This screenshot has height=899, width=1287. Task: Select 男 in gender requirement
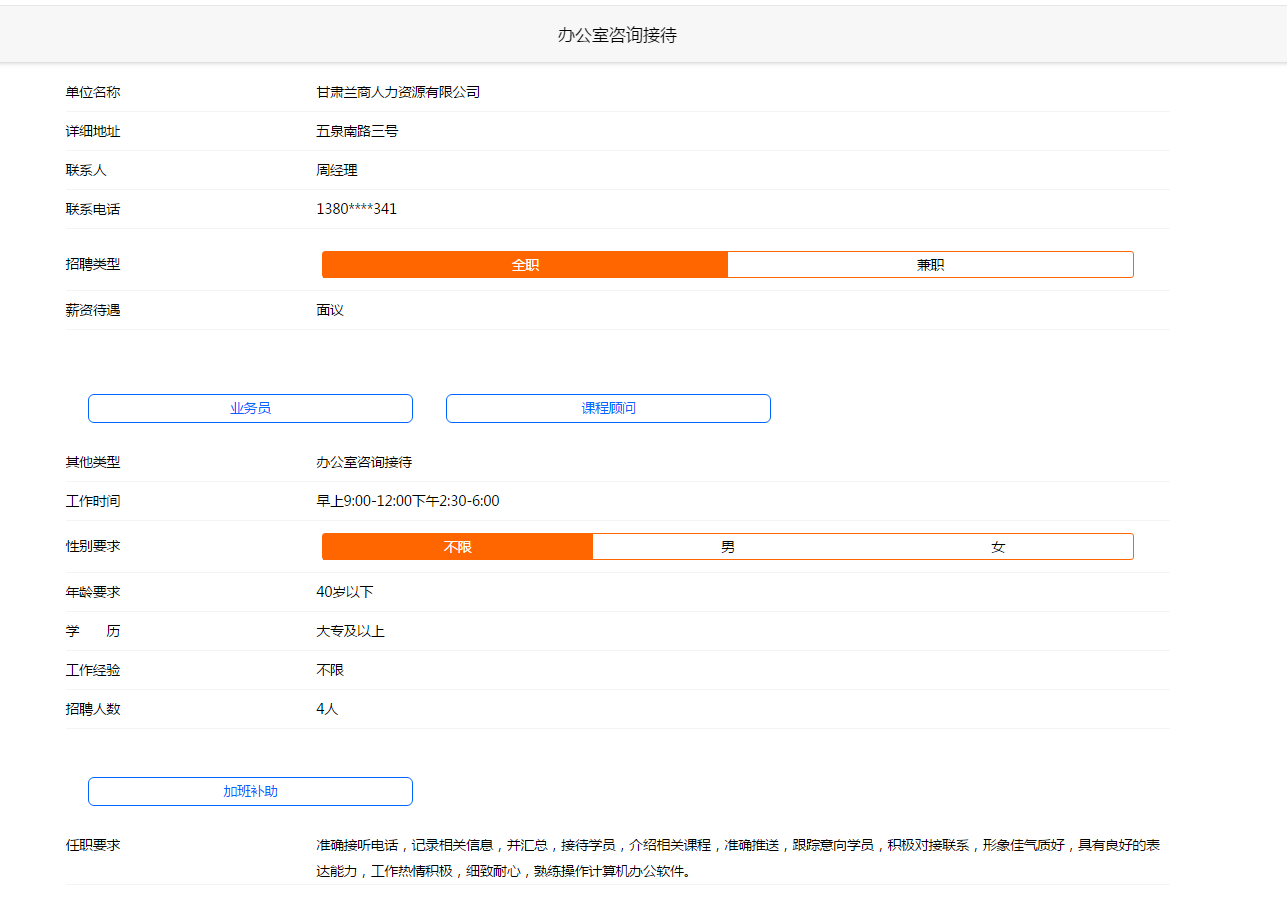728,547
